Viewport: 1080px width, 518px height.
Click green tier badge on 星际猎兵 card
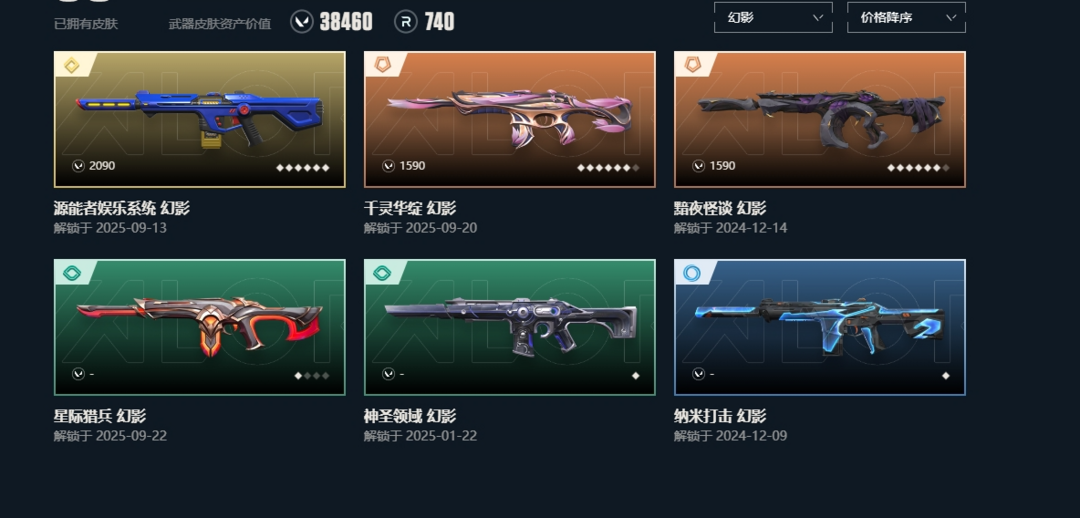click(72, 273)
